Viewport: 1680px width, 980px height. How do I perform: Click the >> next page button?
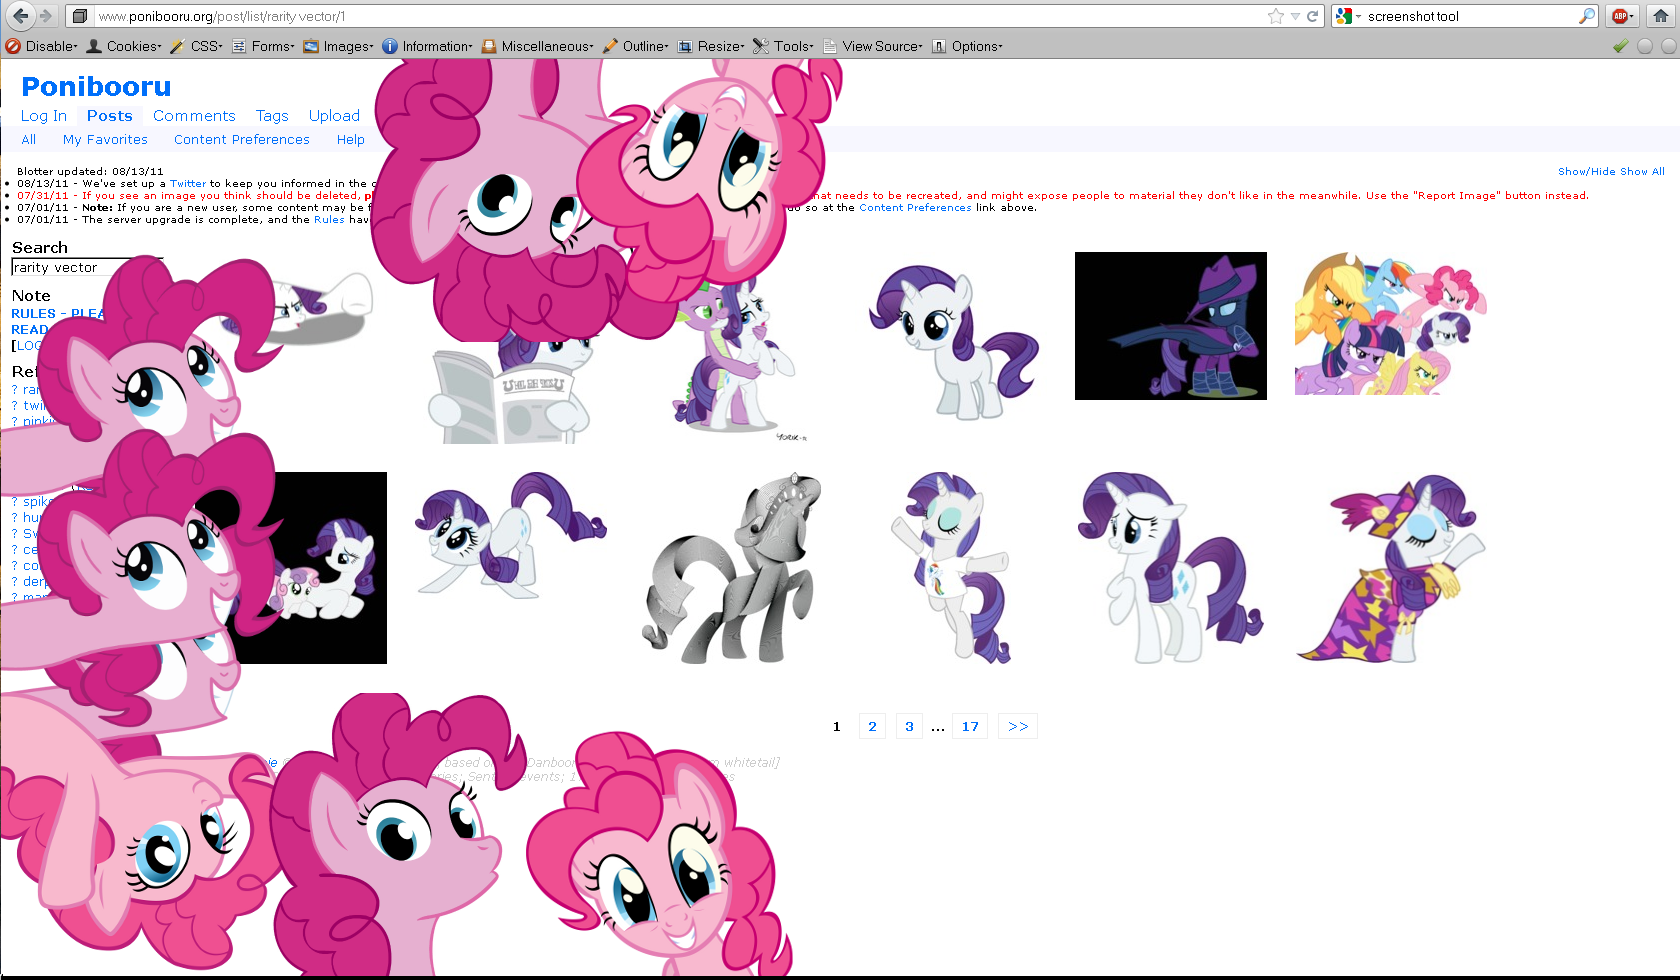(1018, 726)
